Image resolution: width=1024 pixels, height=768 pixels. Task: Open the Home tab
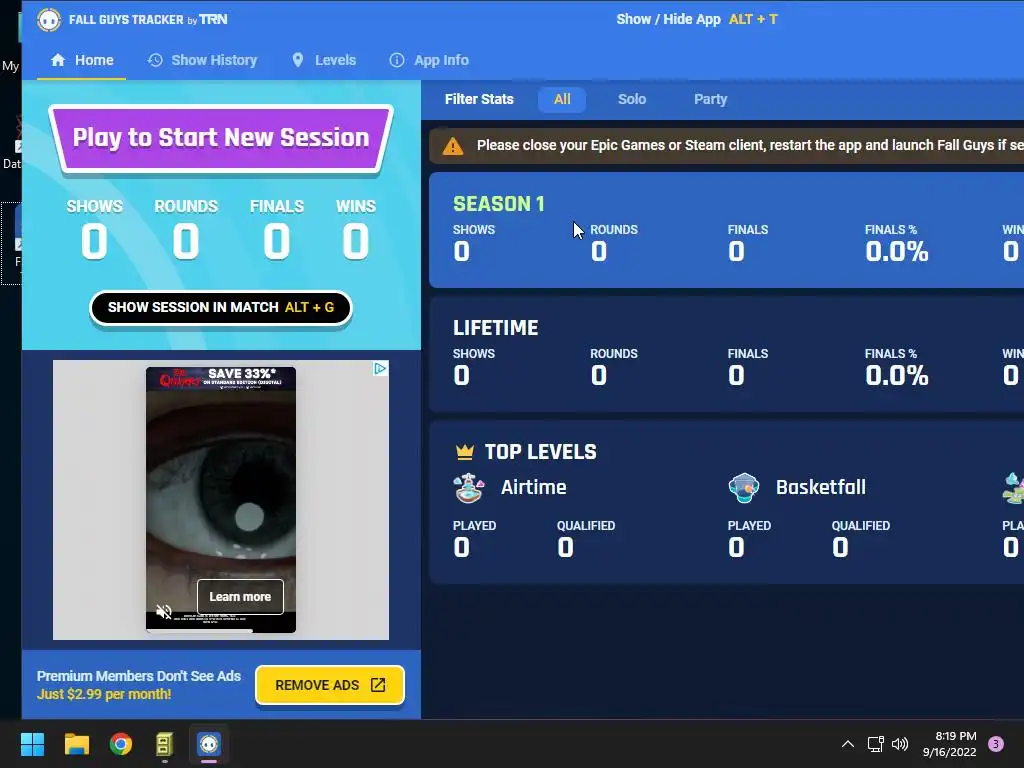pos(82,60)
